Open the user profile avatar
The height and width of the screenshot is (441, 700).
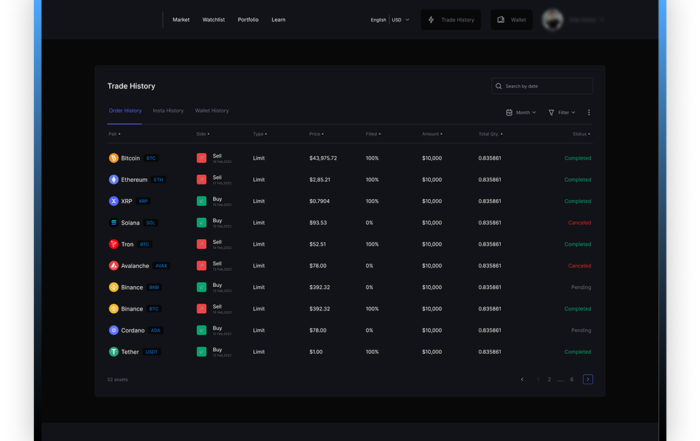[x=551, y=20]
